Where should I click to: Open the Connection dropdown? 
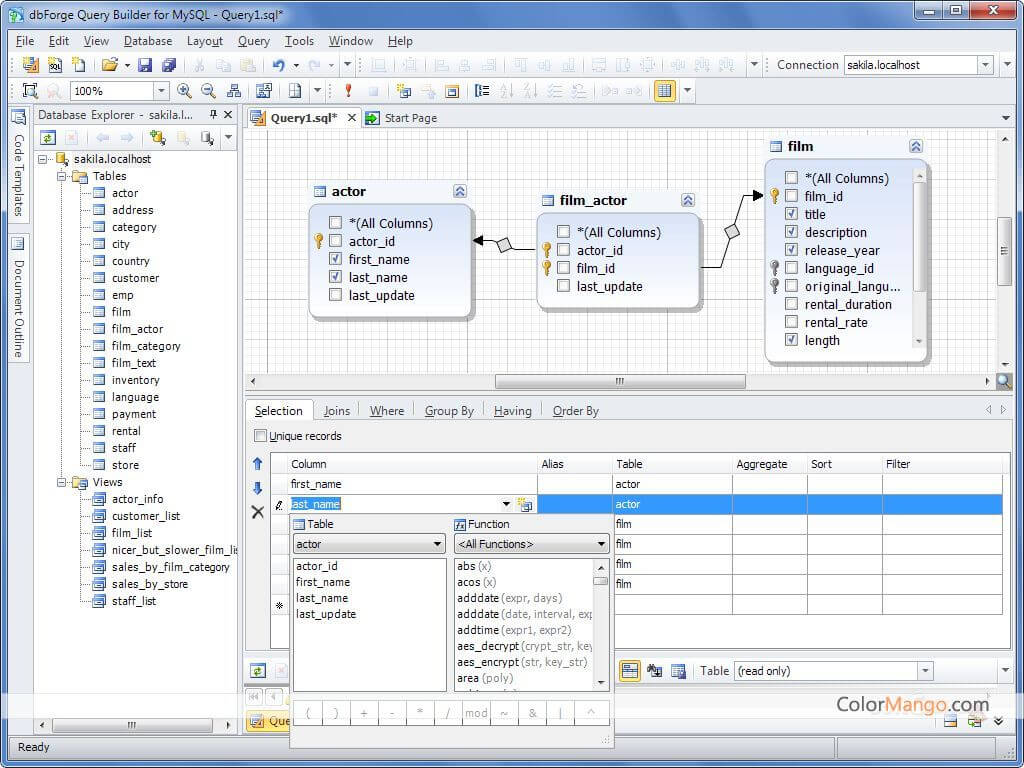click(985, 65)
